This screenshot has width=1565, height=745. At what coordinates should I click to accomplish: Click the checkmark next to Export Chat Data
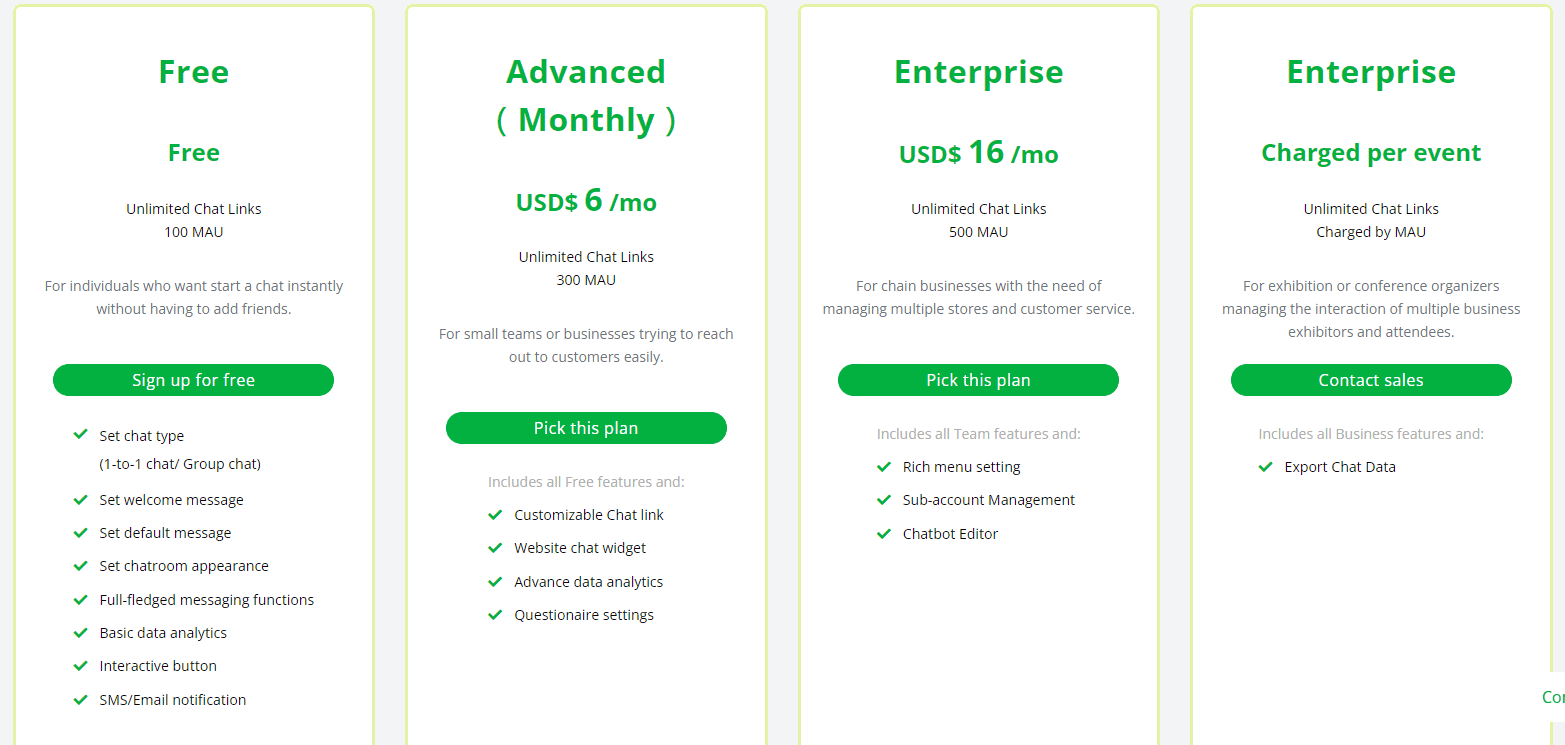coord(1266,466)
